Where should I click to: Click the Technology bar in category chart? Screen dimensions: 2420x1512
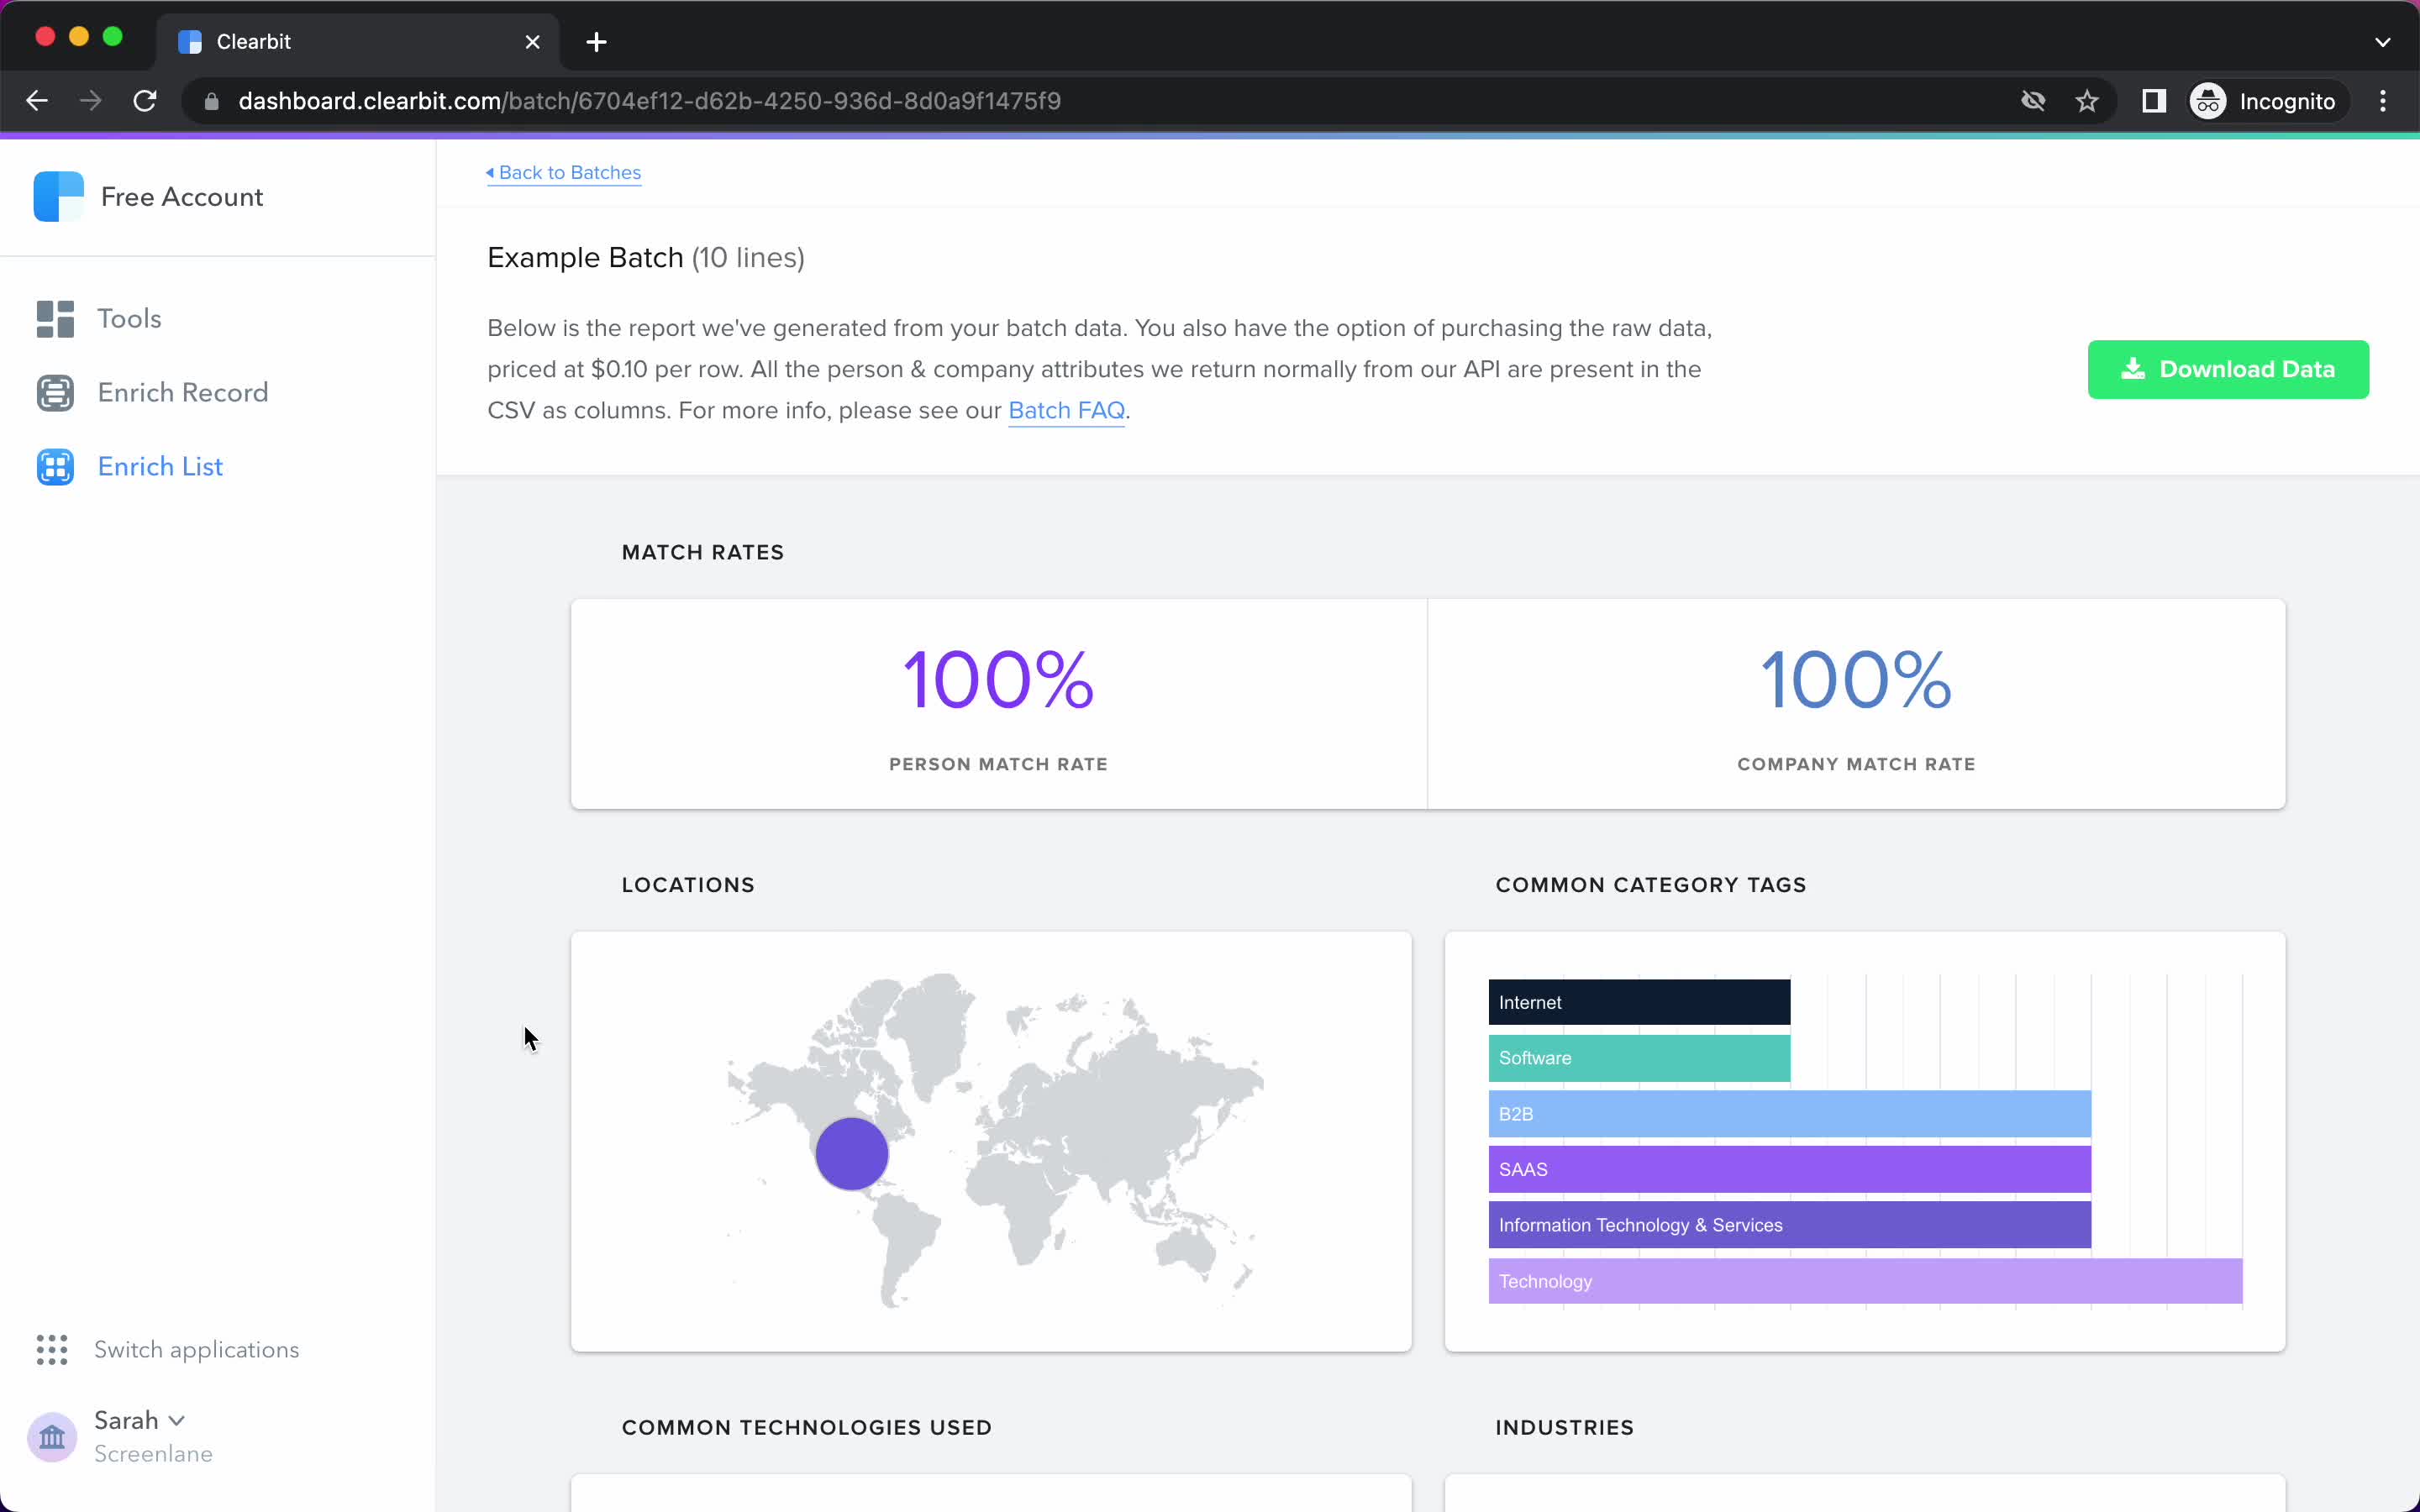tap(1866, 1281)
